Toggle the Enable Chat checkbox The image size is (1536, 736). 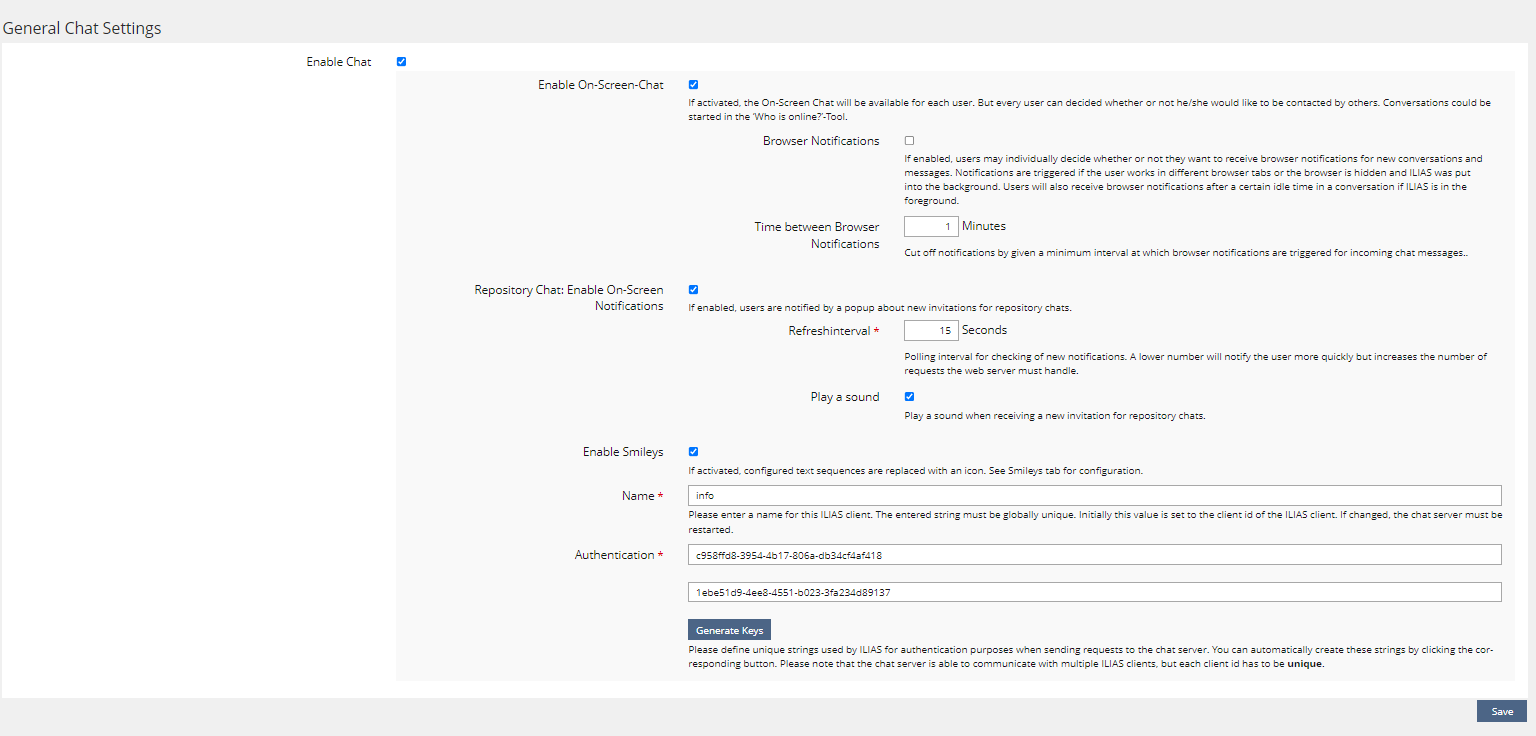401,62
